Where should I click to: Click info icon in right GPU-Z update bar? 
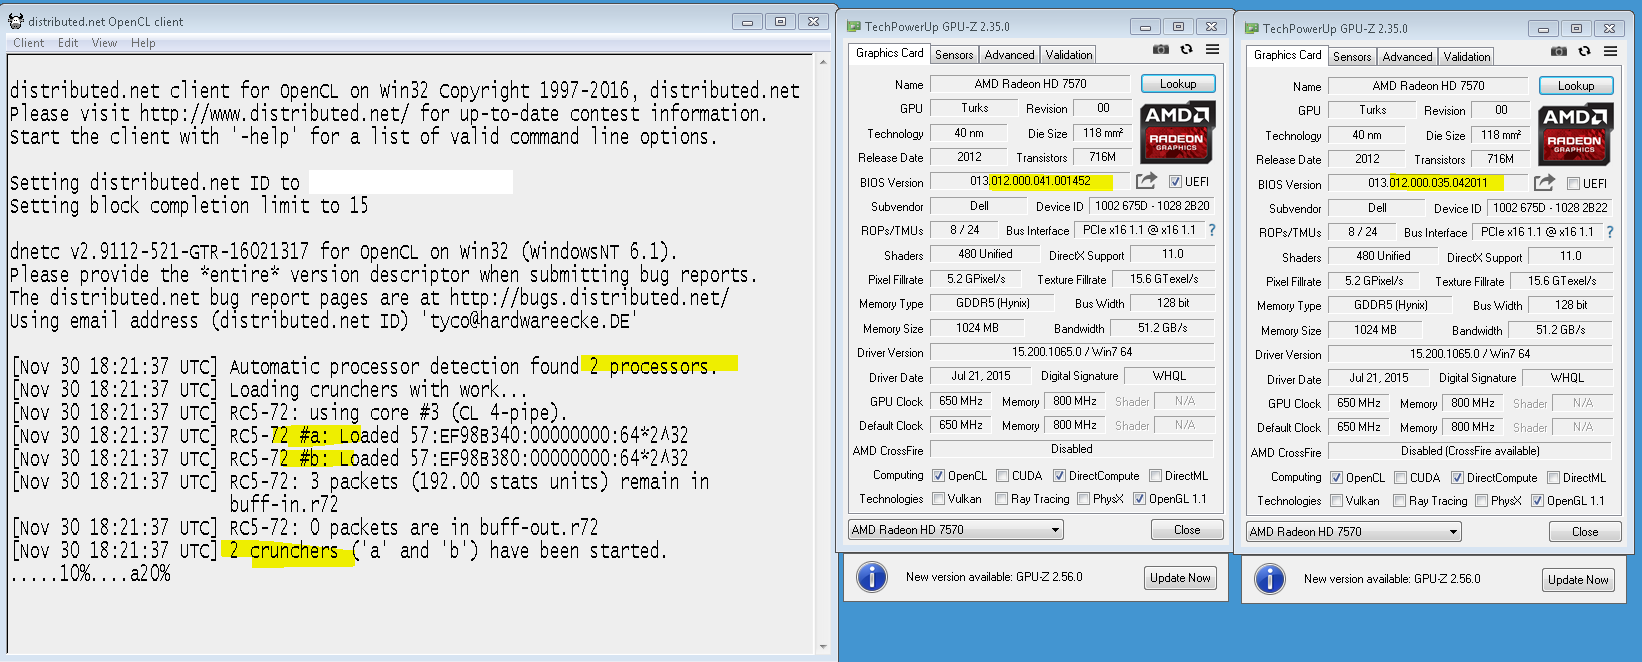1270,579
